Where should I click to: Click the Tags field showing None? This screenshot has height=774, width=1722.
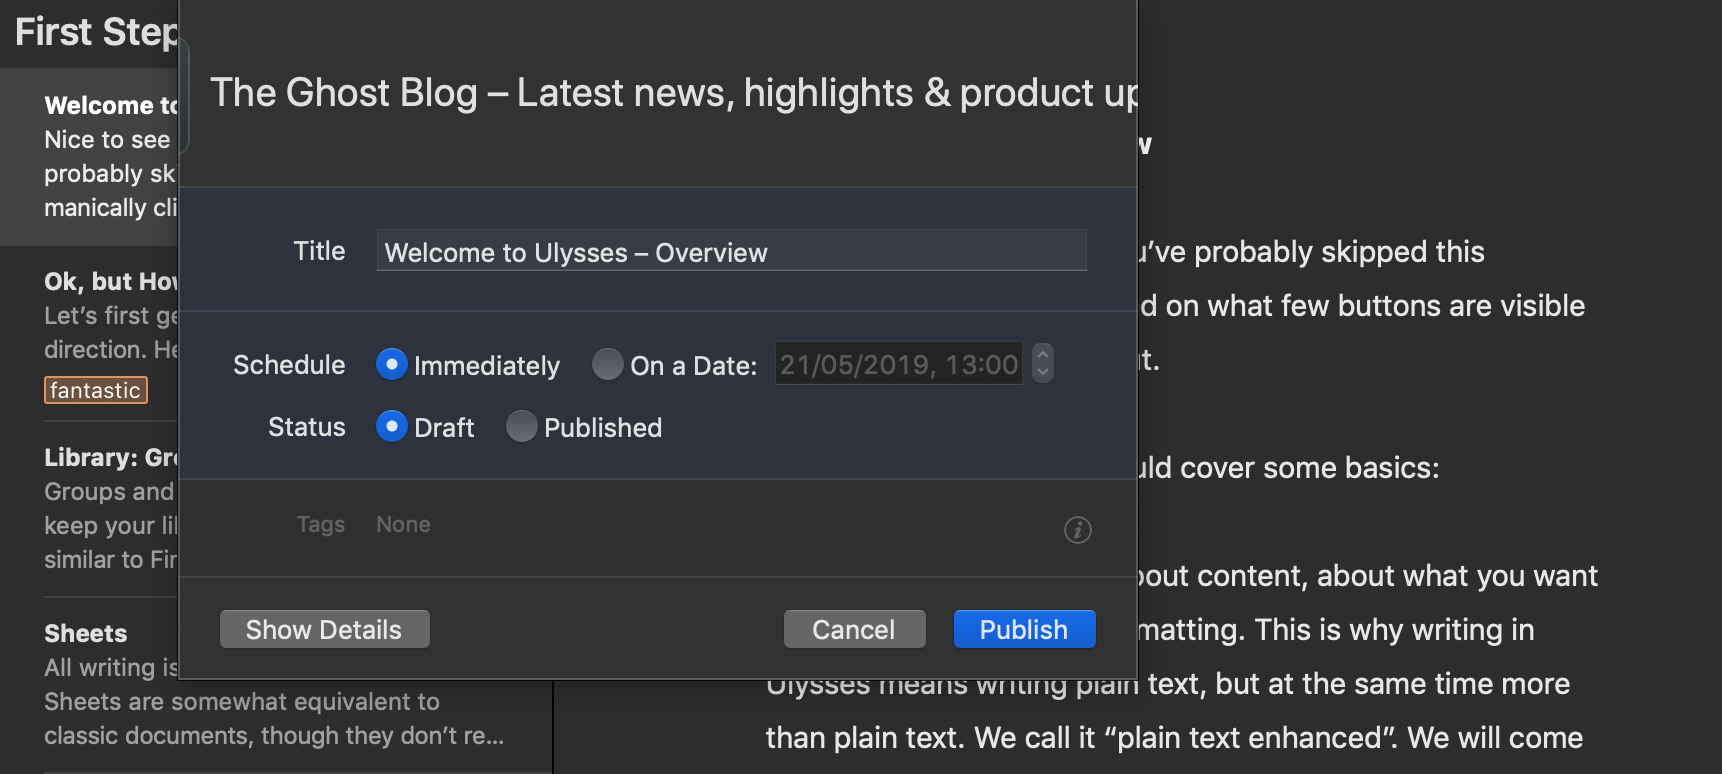pos(403,525)
